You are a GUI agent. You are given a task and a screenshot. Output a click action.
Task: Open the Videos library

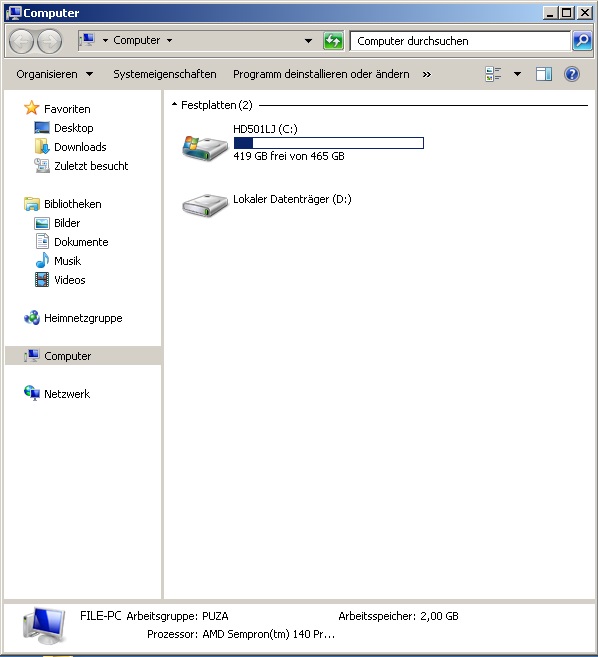[x=70, y=280]
